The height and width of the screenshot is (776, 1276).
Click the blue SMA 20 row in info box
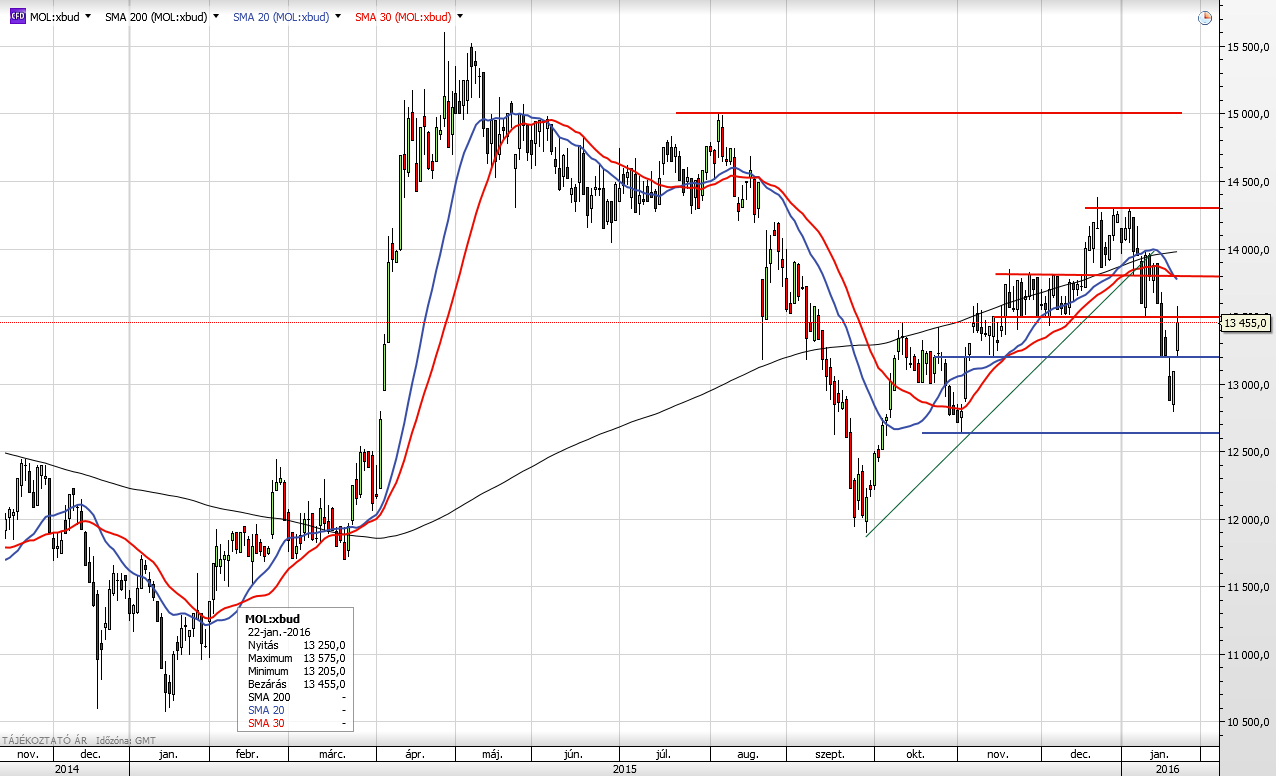coord(296,710)
